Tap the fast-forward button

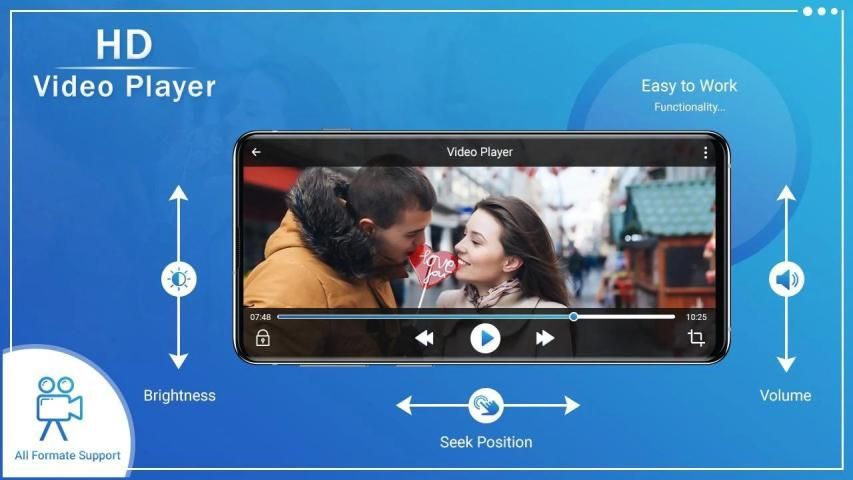tap(545, 338)
